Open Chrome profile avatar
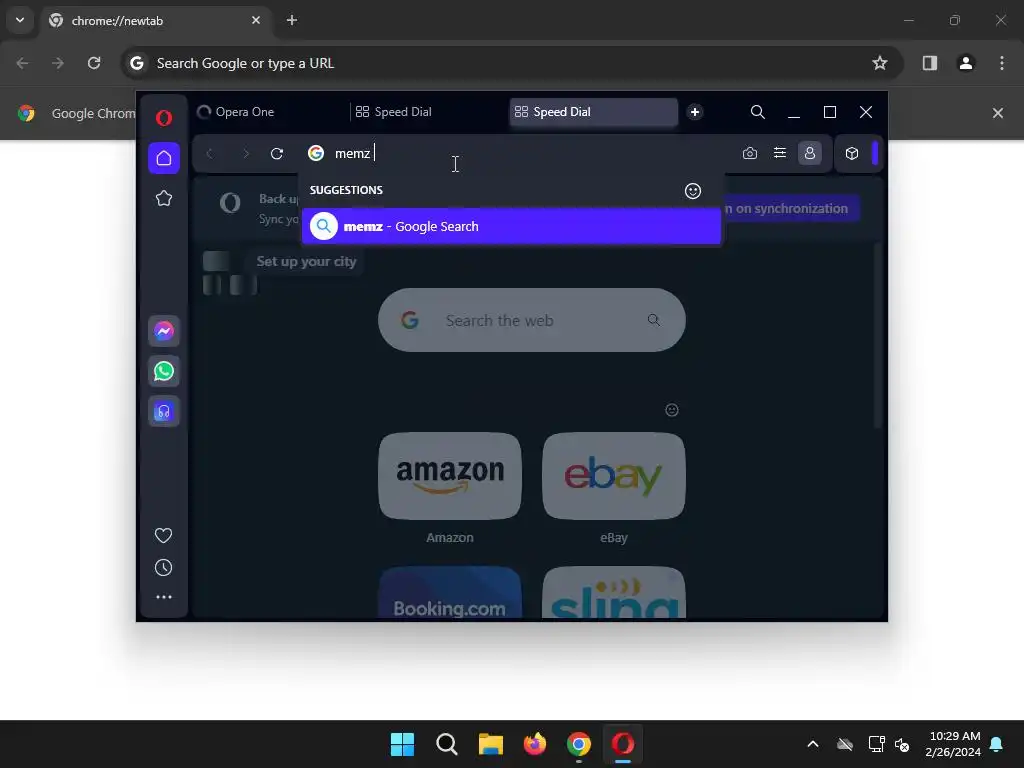This screenshot has width=1024, height=768. pos(966,63)
